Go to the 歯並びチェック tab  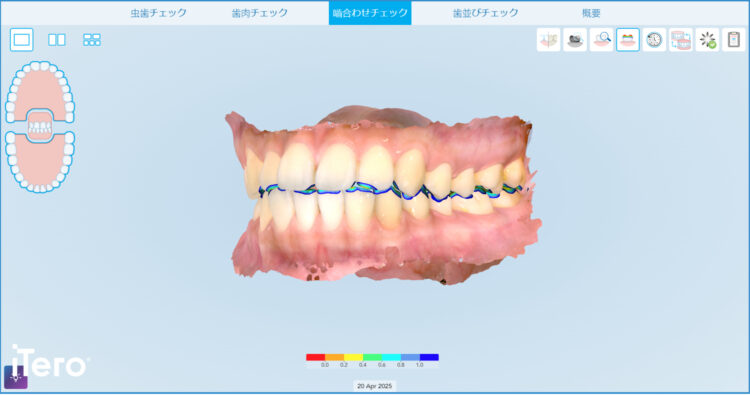[x=485, y=13]
